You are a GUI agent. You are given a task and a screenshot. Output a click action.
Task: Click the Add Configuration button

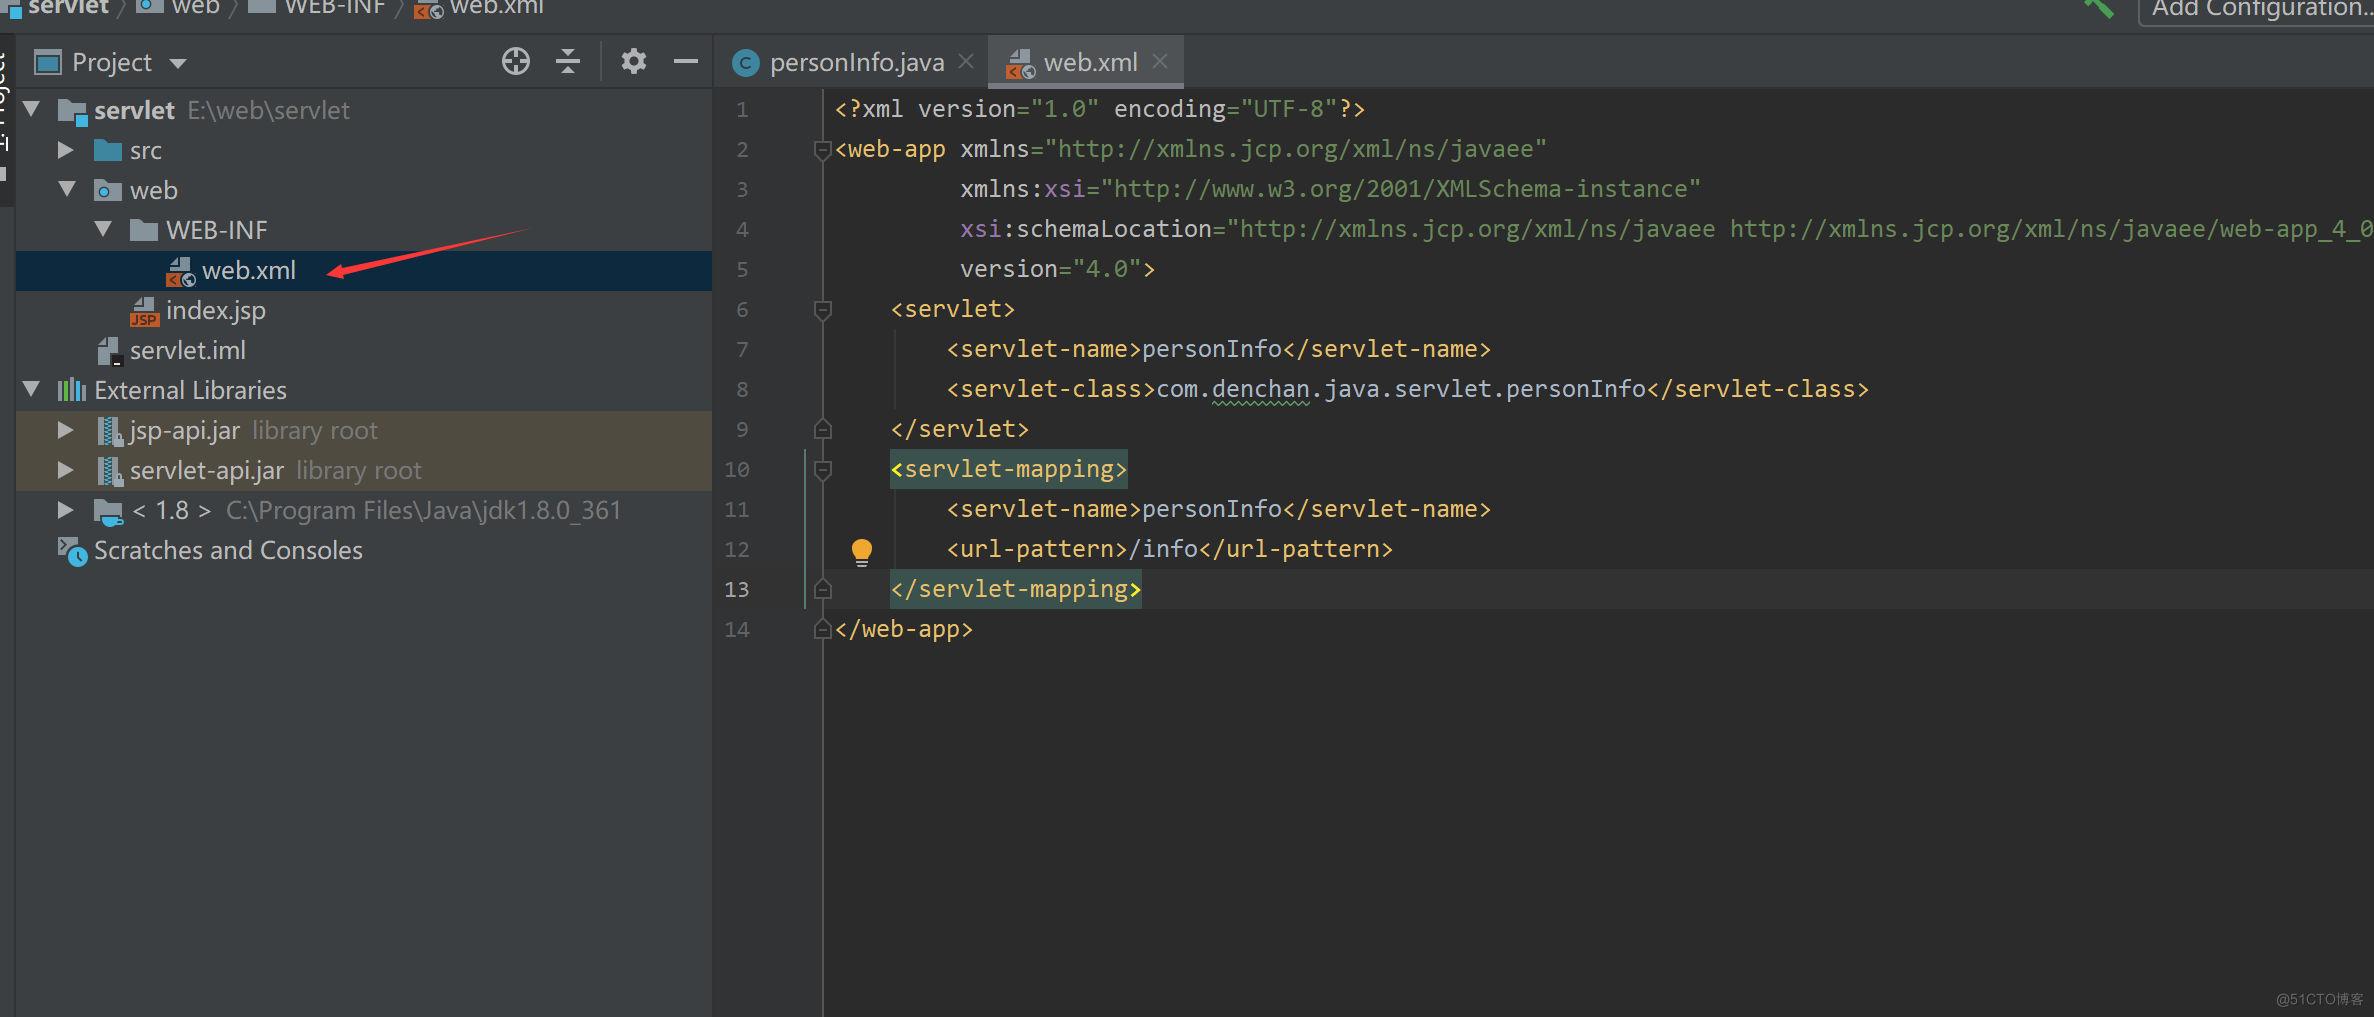[2258, 10]
